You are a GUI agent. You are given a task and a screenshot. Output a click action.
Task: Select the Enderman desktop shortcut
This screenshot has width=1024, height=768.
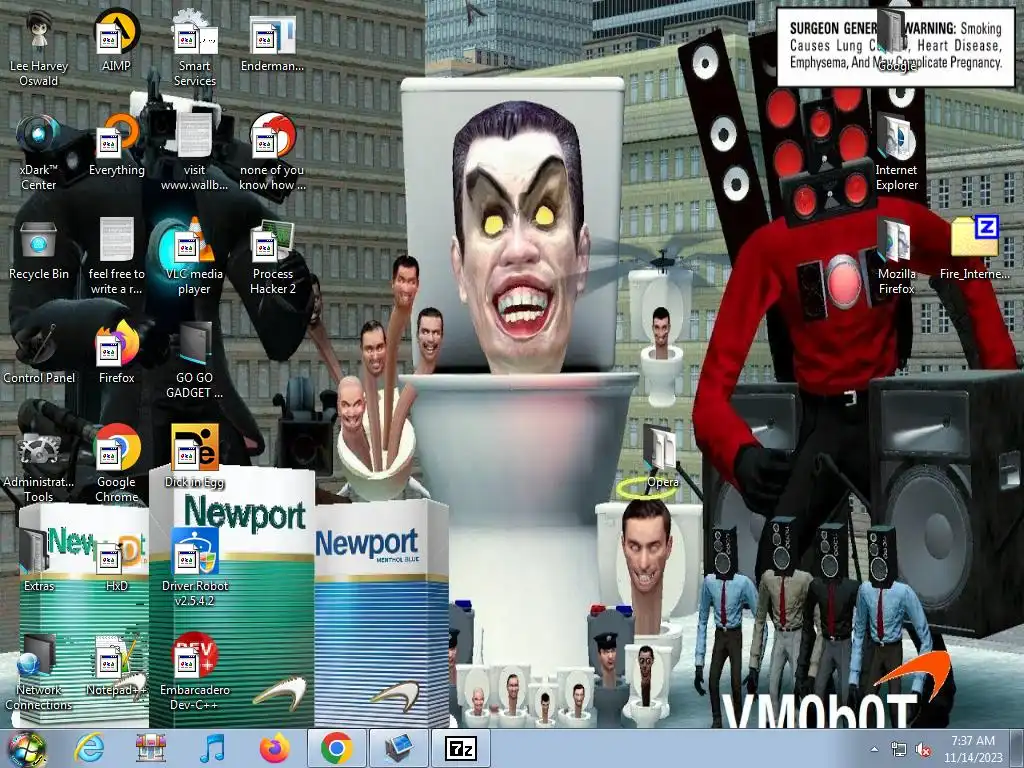pyautogui.click(x=272, y=41)
